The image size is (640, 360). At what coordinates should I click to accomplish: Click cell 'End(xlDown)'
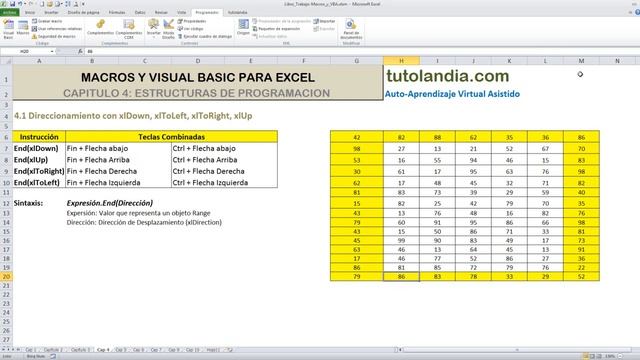point(39,148)
